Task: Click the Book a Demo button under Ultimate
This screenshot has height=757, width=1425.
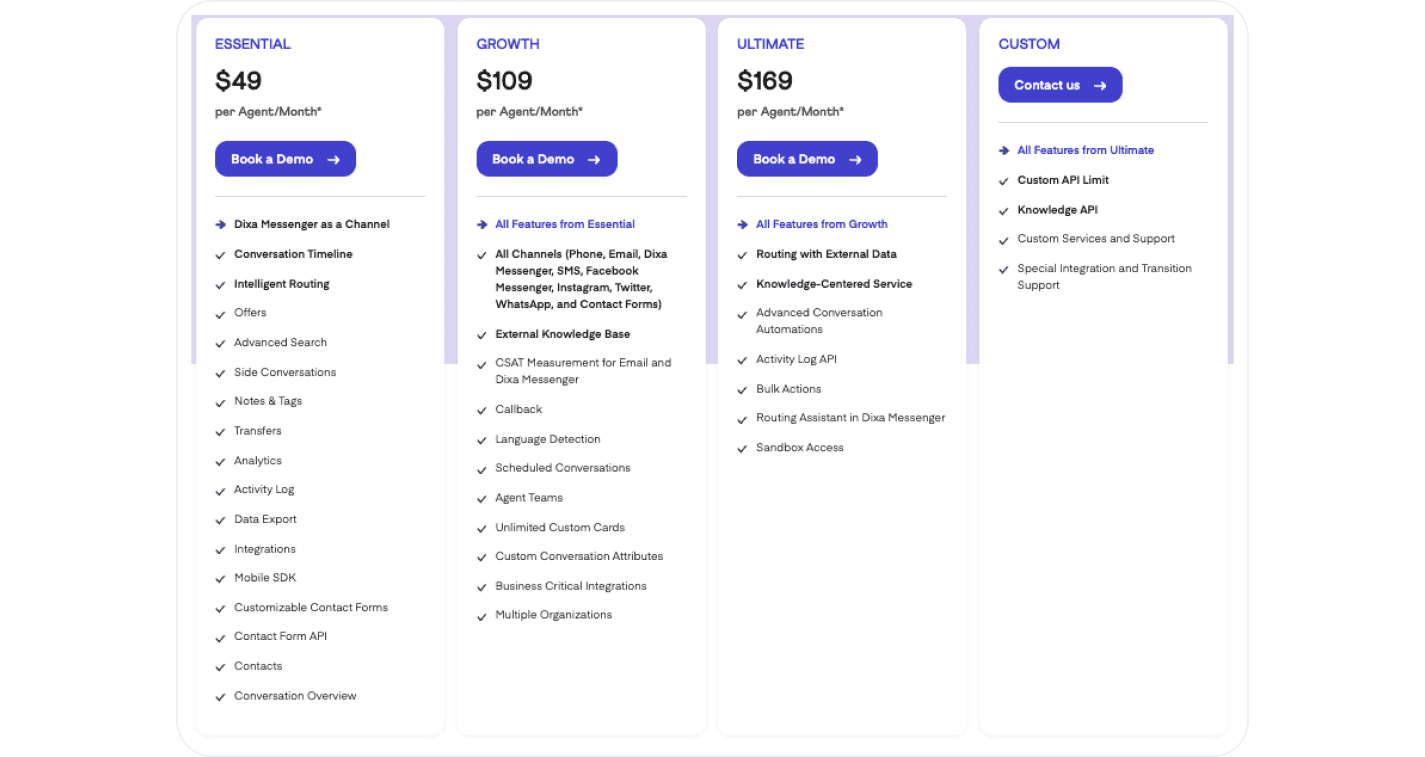Action: pos(807,159)
